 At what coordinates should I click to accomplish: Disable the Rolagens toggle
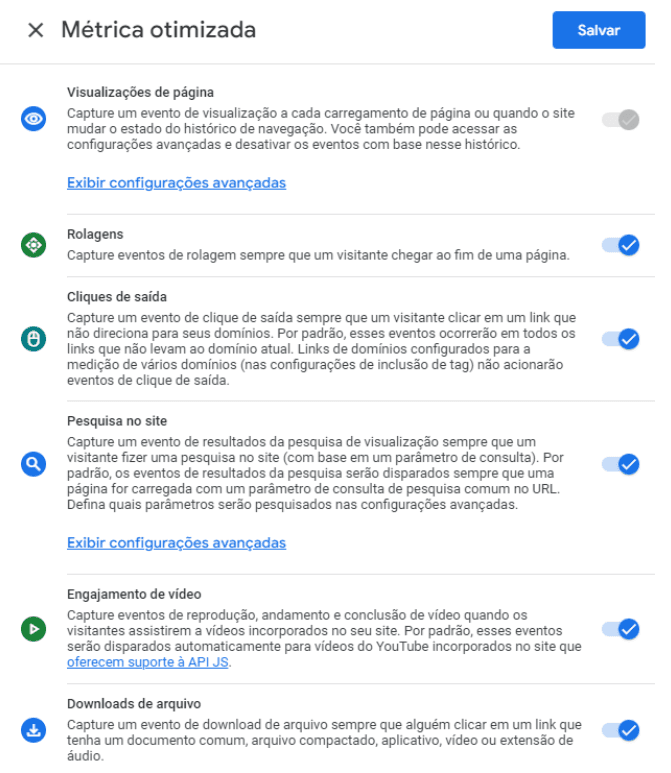tap(621, 244)
